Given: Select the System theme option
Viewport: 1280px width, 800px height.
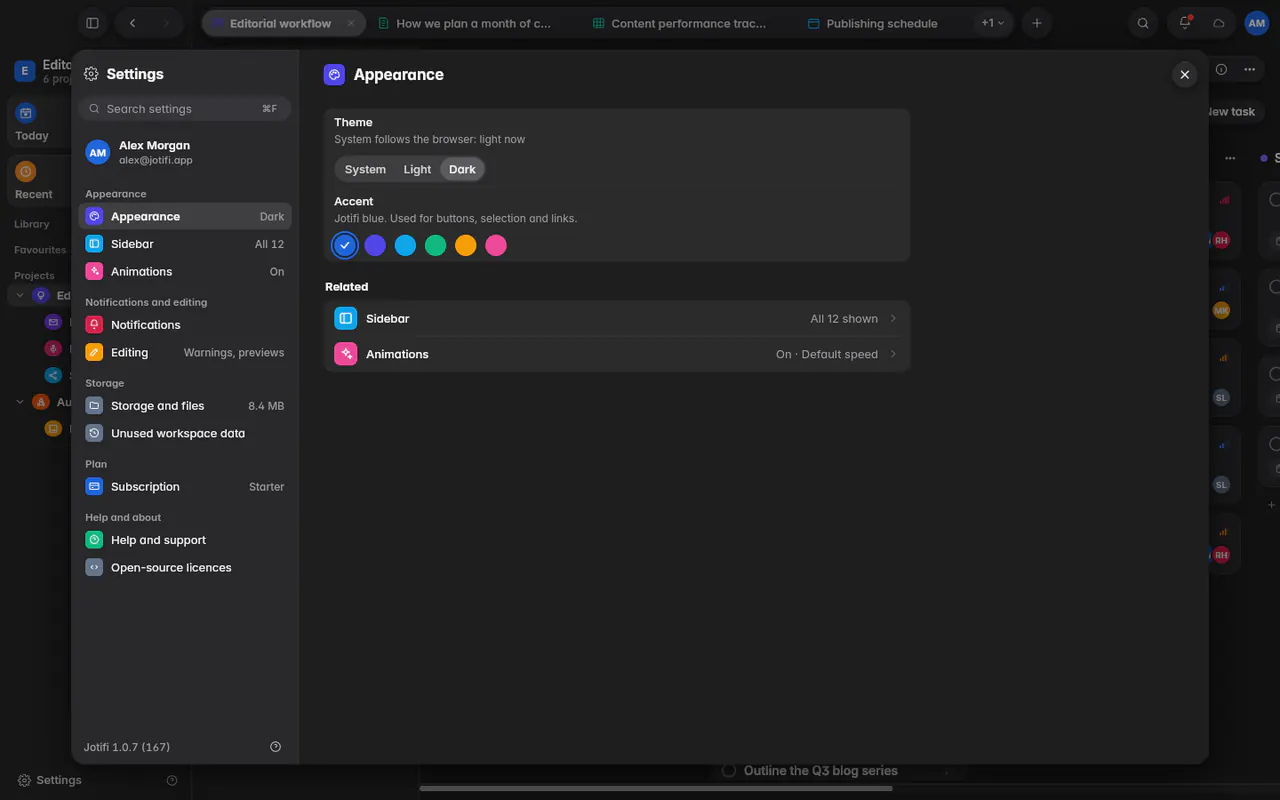Looking at the screenshot, I should [365, 169].
